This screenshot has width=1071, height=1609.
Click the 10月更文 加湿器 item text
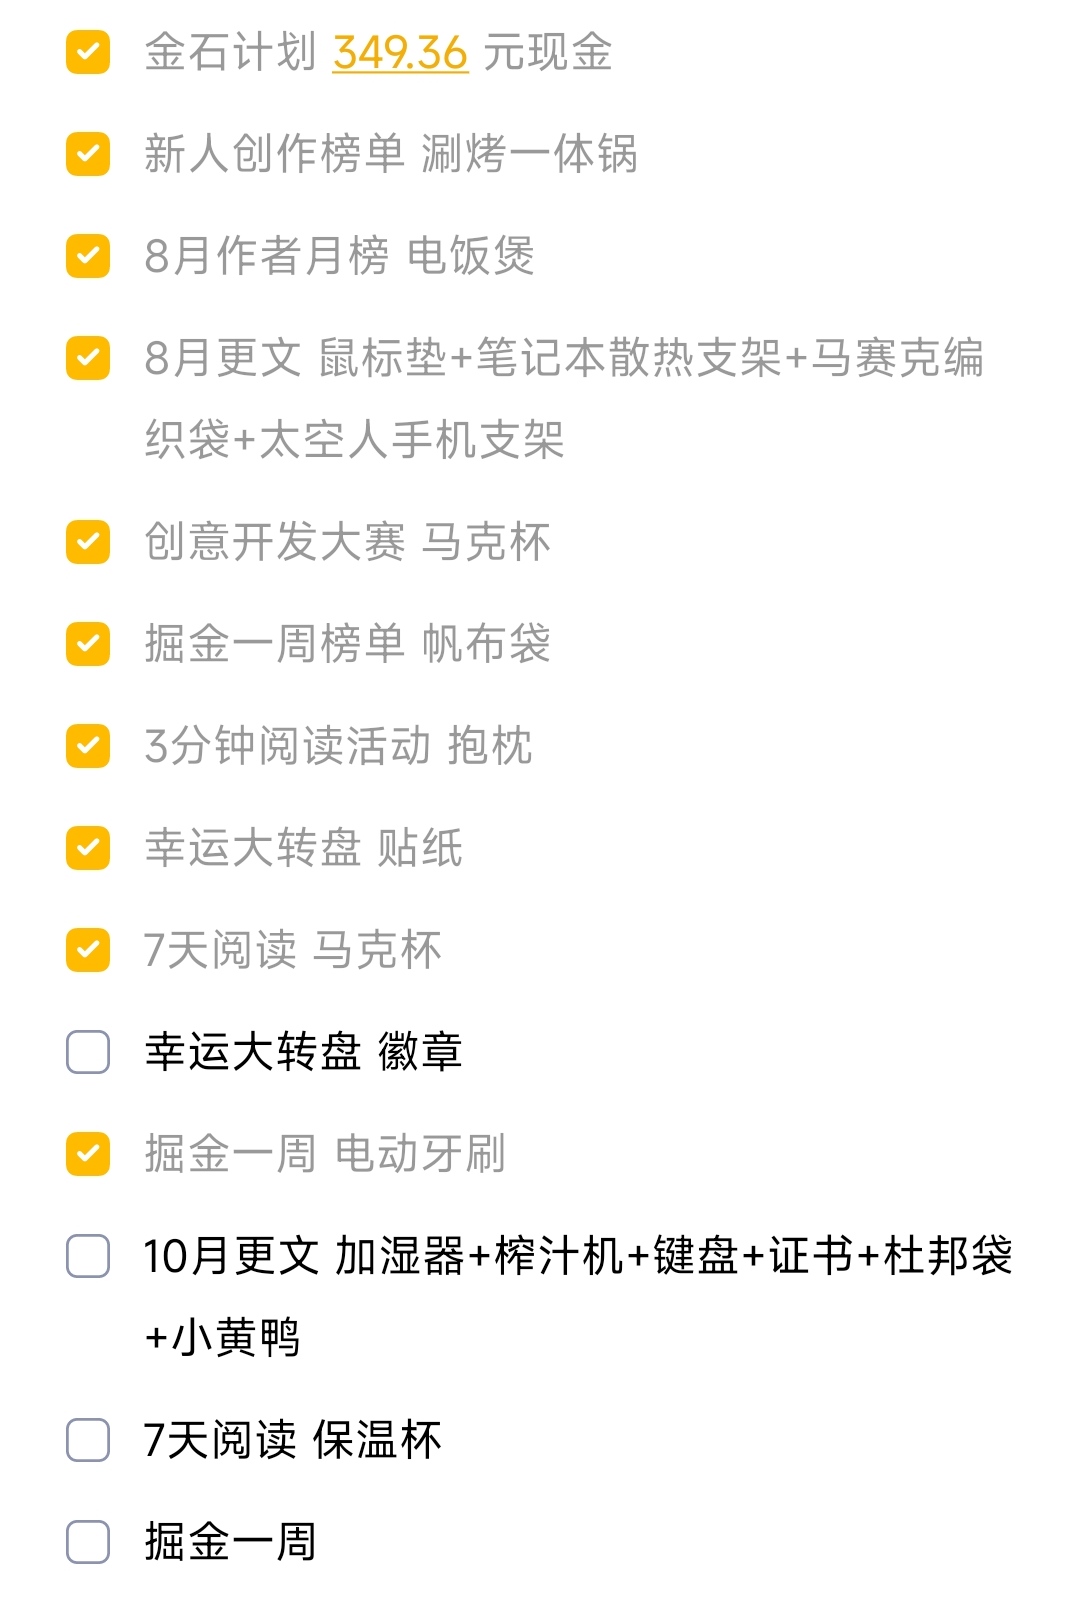point(578,1296)
